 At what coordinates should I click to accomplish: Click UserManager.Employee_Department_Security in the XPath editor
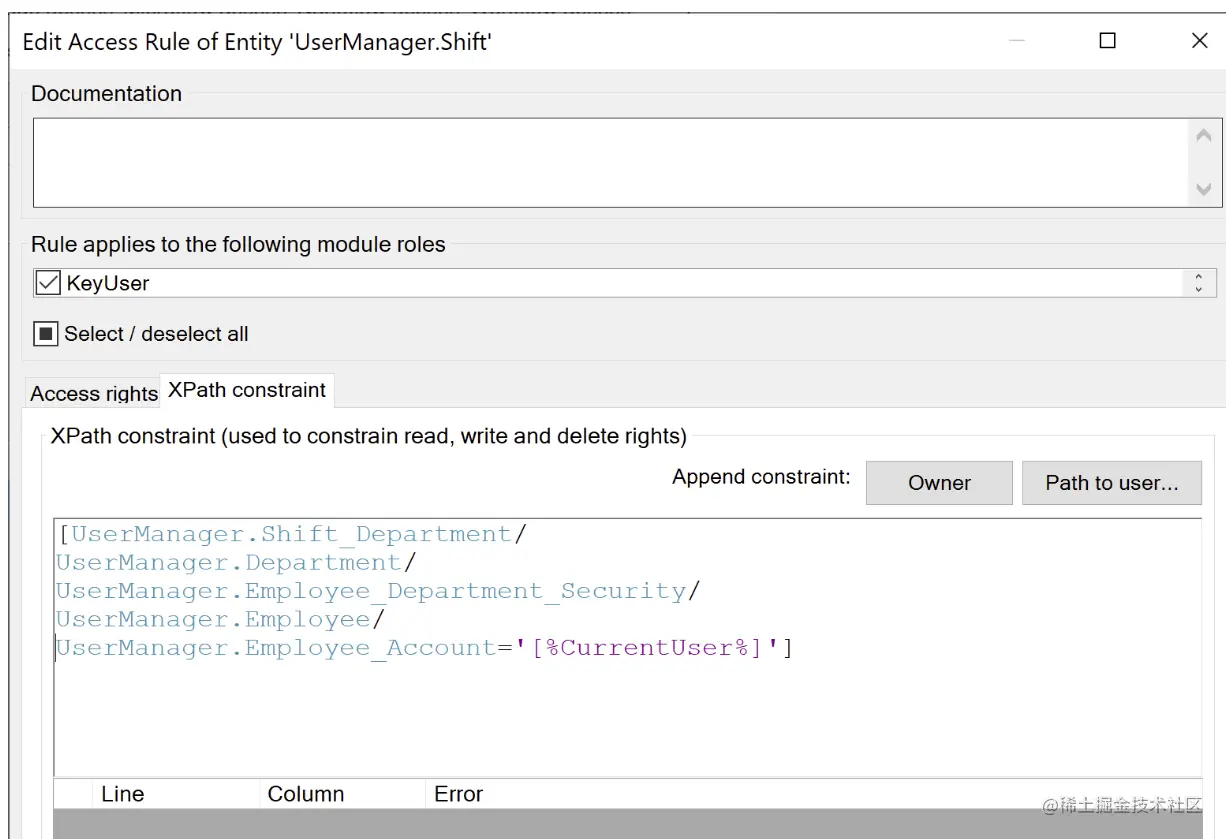coord(371,591)
